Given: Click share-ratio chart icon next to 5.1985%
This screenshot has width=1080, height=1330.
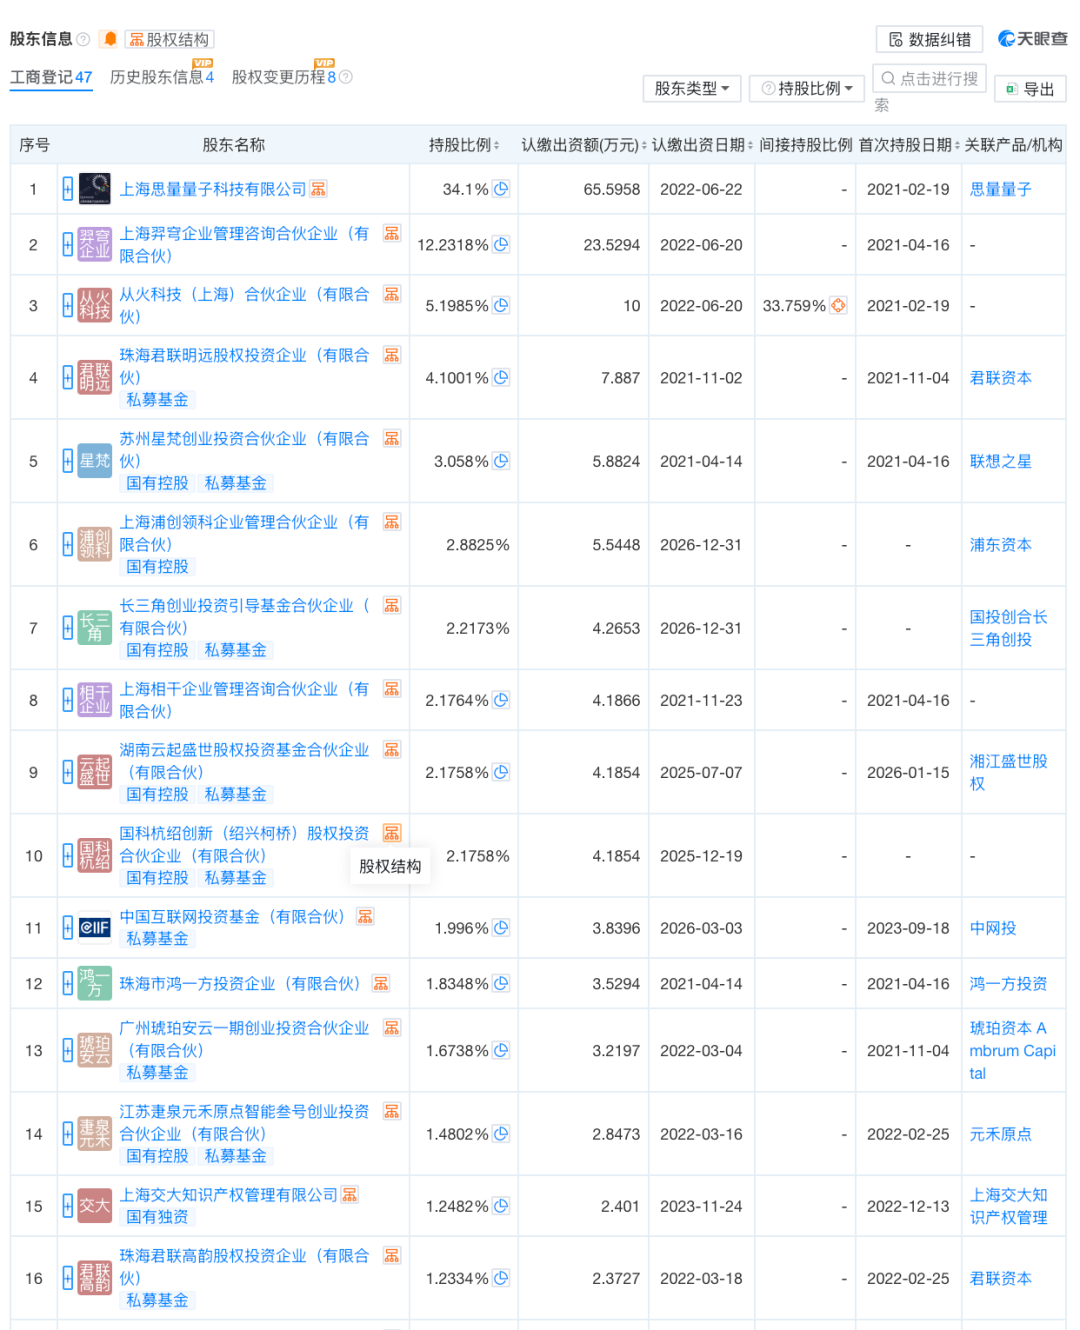Looking at the screenshot, I should pos(501,305).
